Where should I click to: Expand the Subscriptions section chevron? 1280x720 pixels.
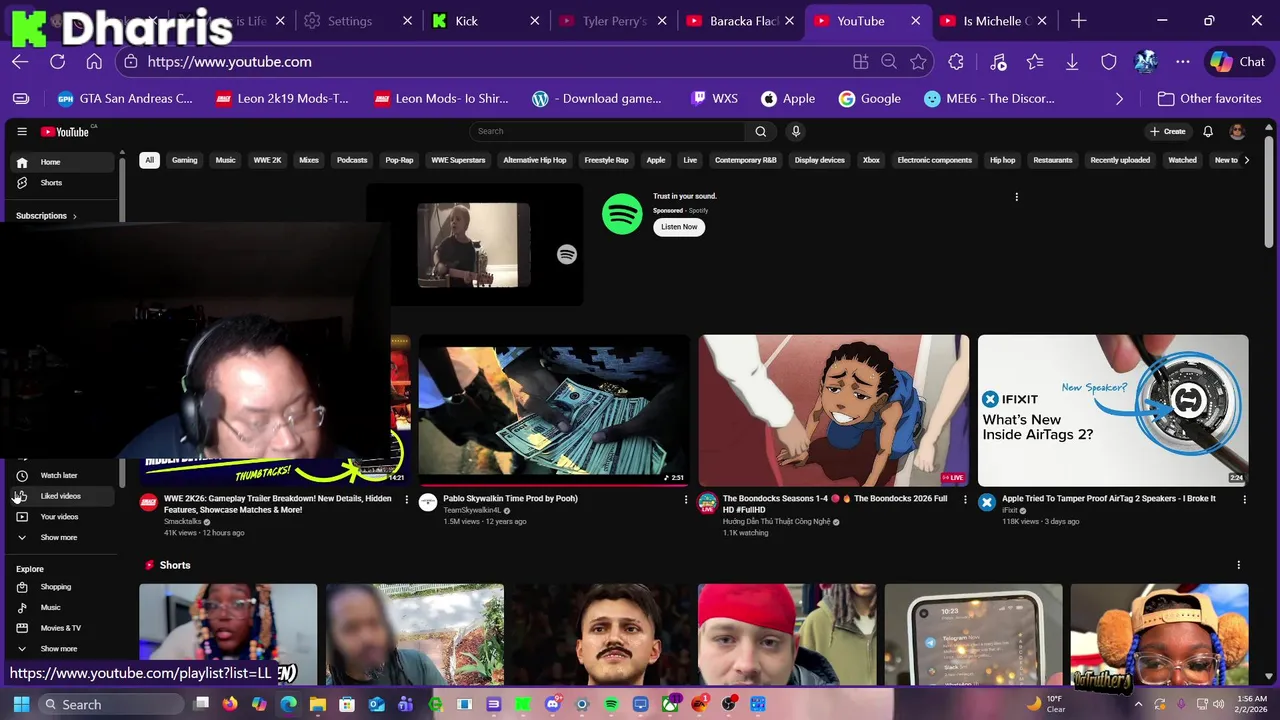(x=74, y=216)
